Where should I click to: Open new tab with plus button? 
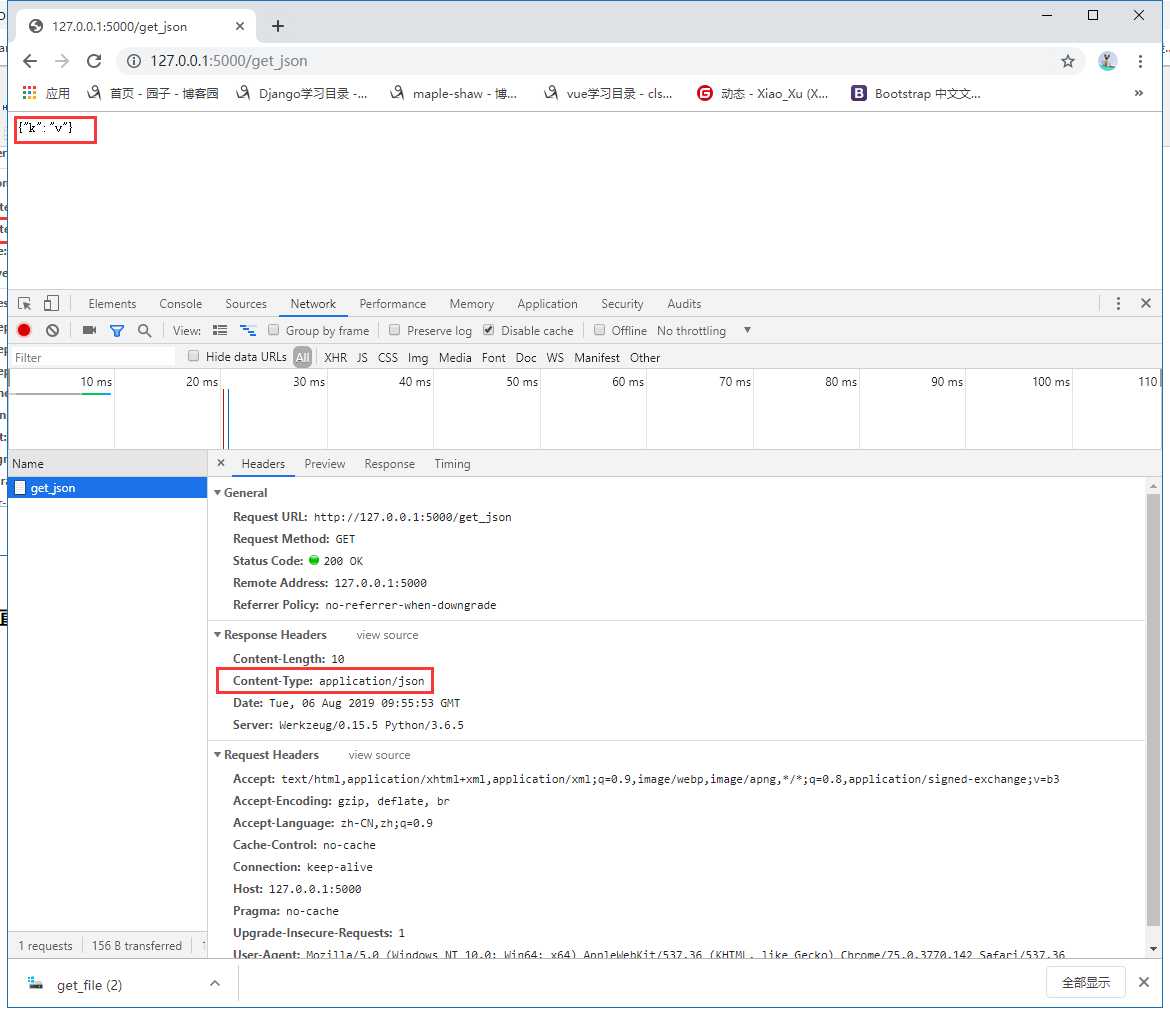pos(278,26)
